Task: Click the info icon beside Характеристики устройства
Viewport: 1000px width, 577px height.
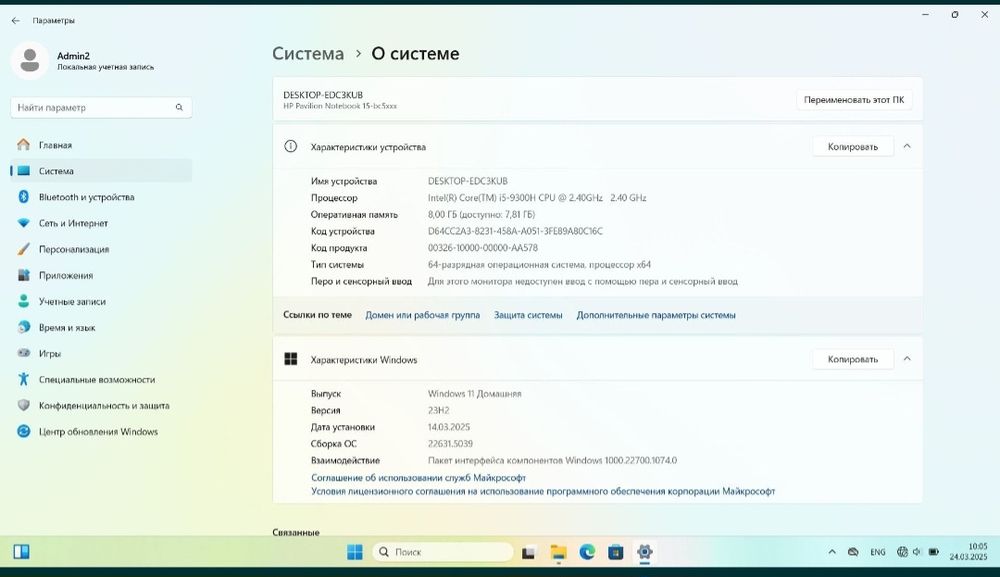Action: click(290, 147)
